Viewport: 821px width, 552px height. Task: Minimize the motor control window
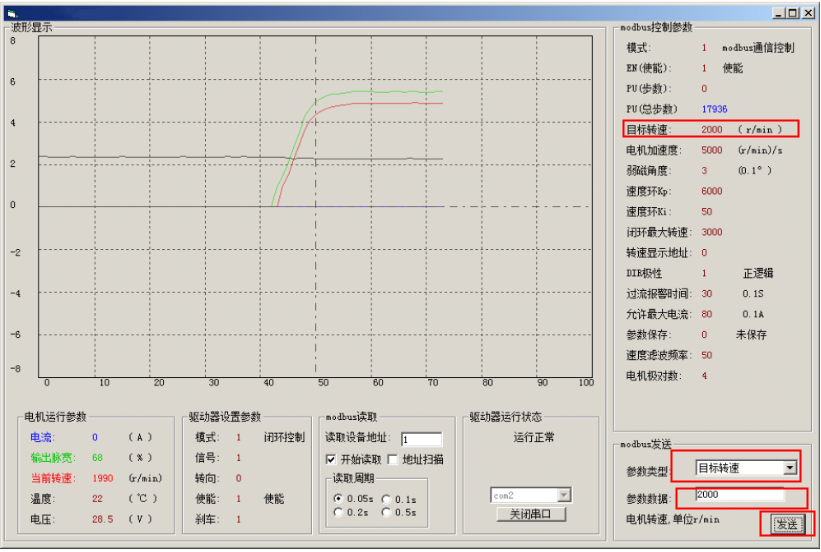pos(777,13)
